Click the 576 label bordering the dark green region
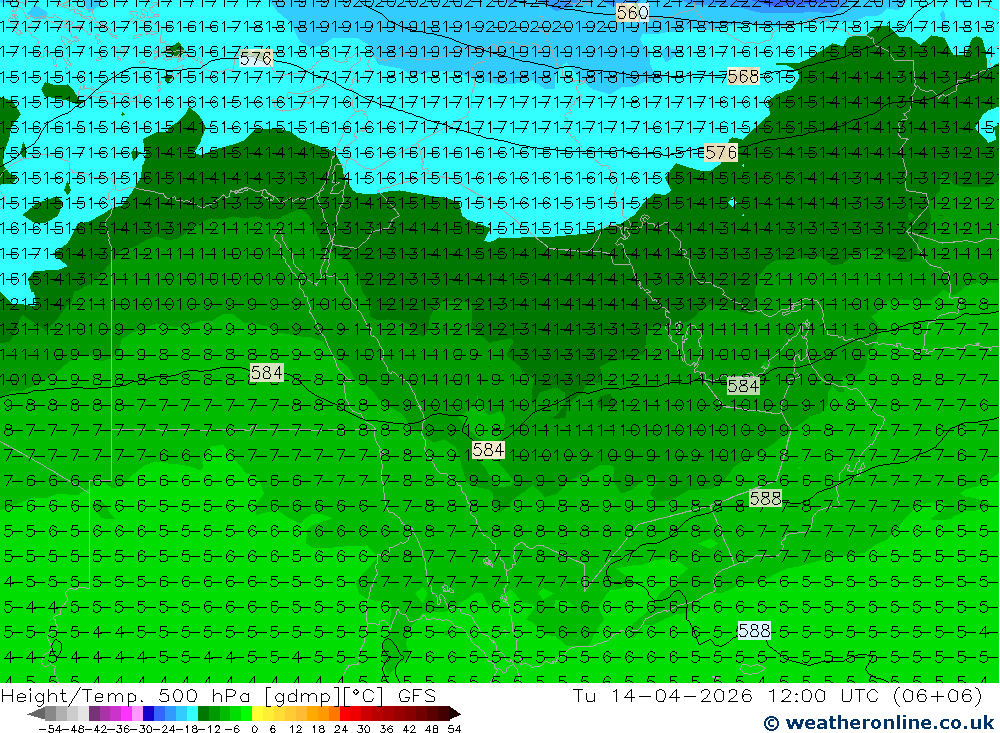The height and width of the screenshot is (733, 1000). click(x=721, y=152)
